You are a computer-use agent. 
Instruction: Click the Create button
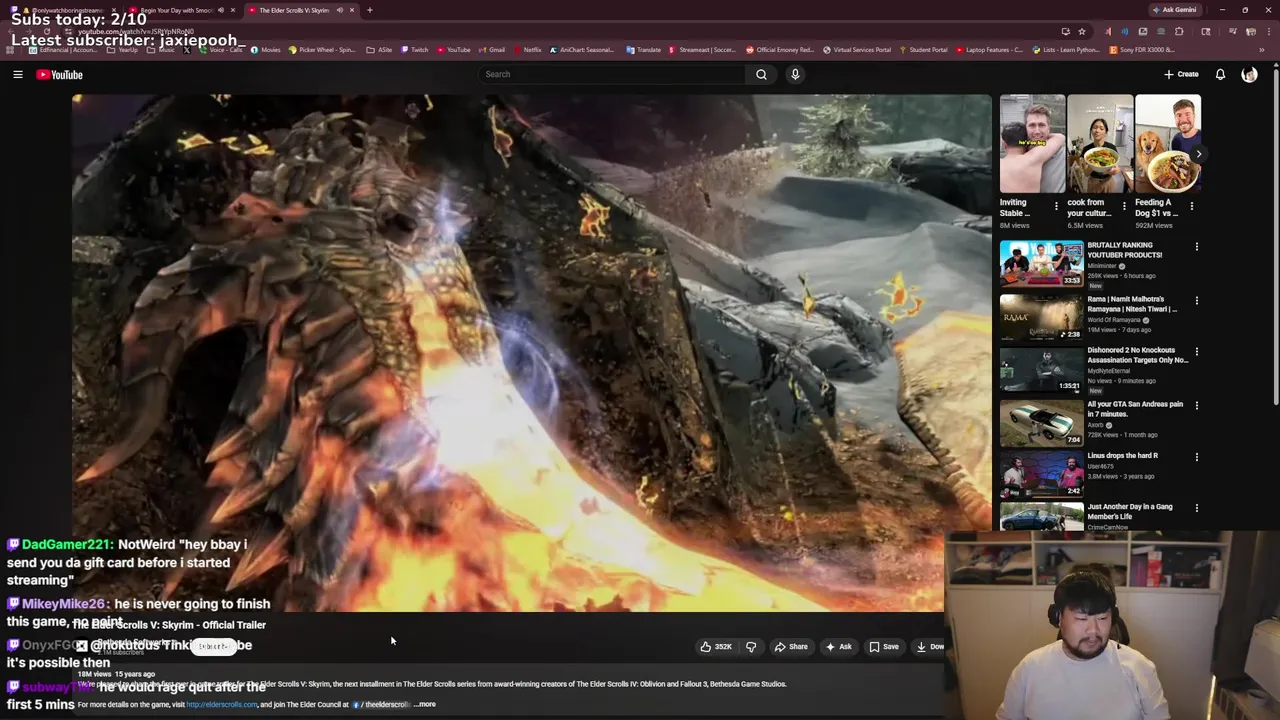click(1181, 74)
